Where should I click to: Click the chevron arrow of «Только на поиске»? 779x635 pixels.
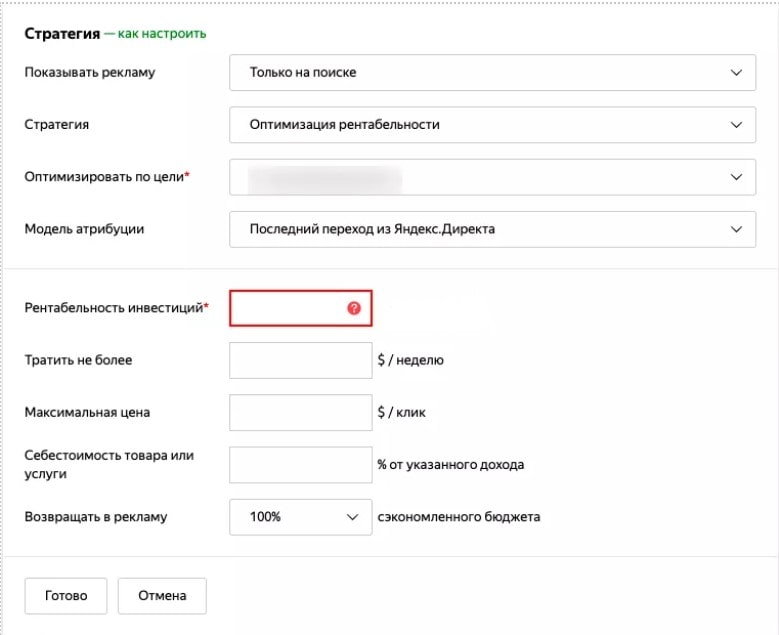click(x=736, y=73)
